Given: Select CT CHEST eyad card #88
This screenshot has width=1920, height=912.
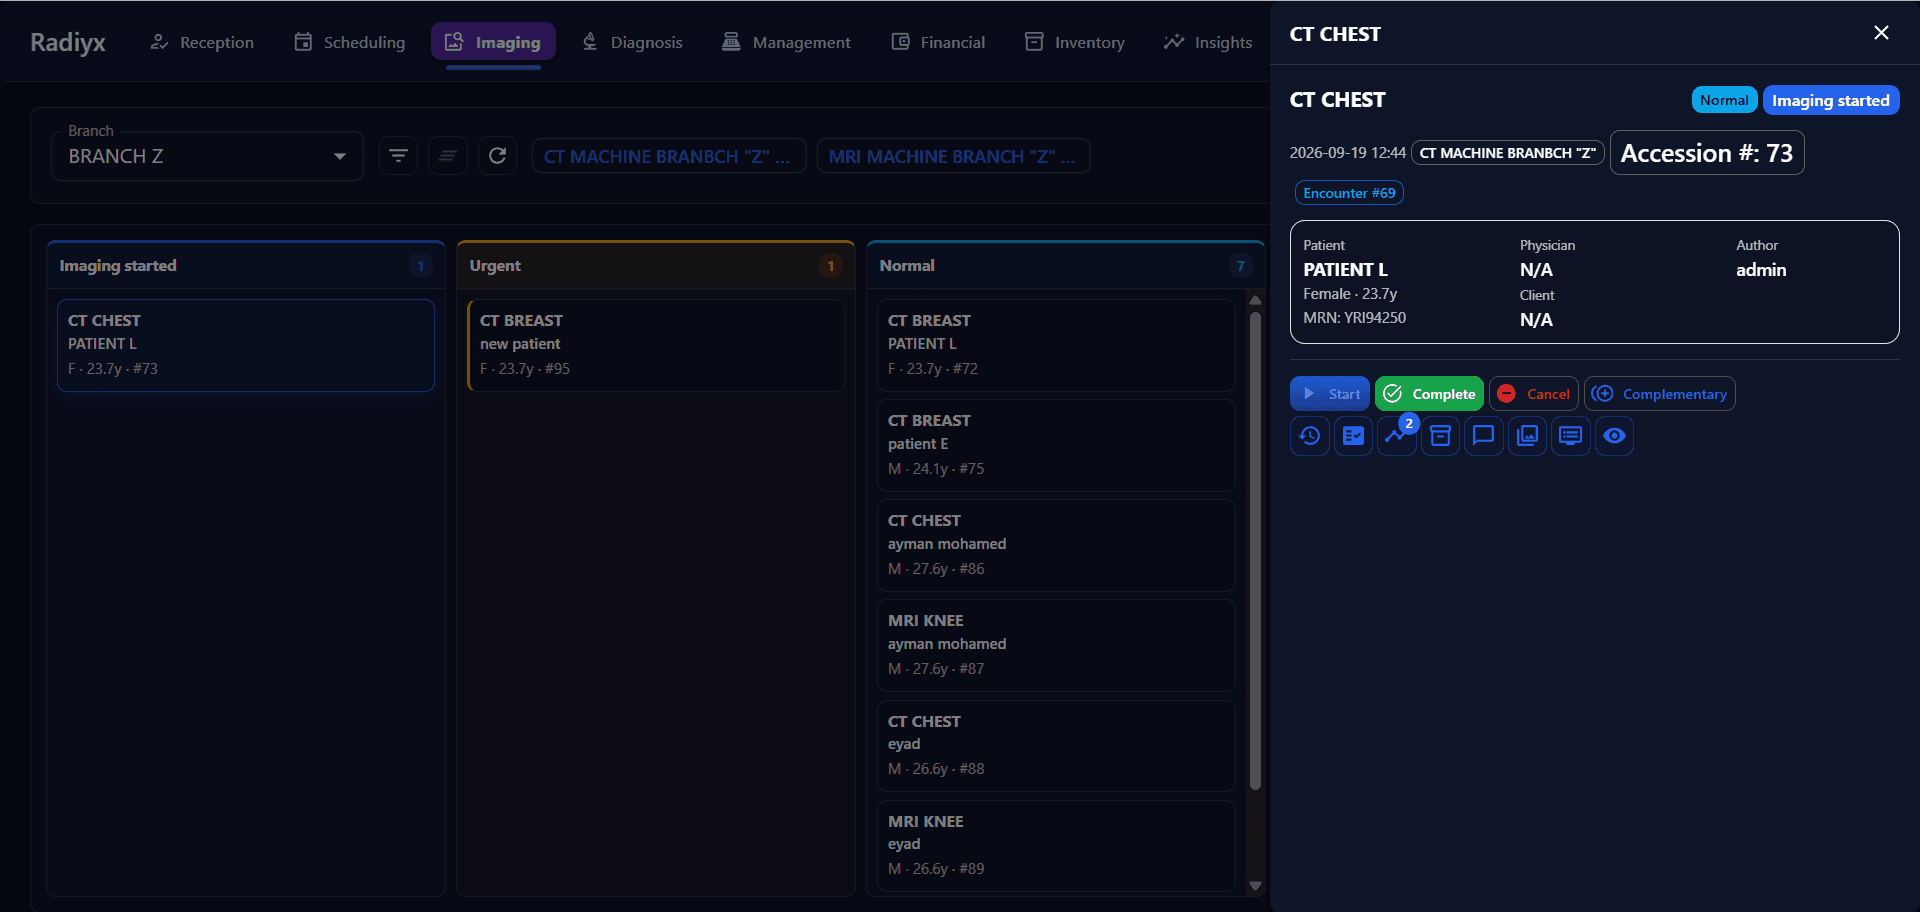Looking at the screenshot, I should (1056, 746).
